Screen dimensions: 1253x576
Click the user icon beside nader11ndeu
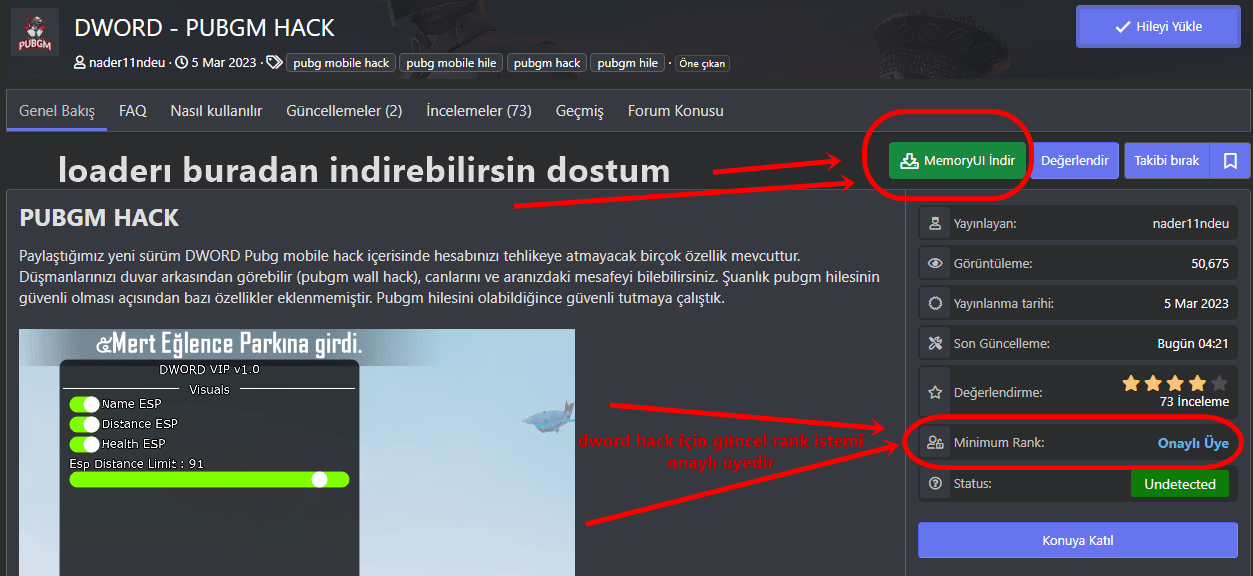81,62
